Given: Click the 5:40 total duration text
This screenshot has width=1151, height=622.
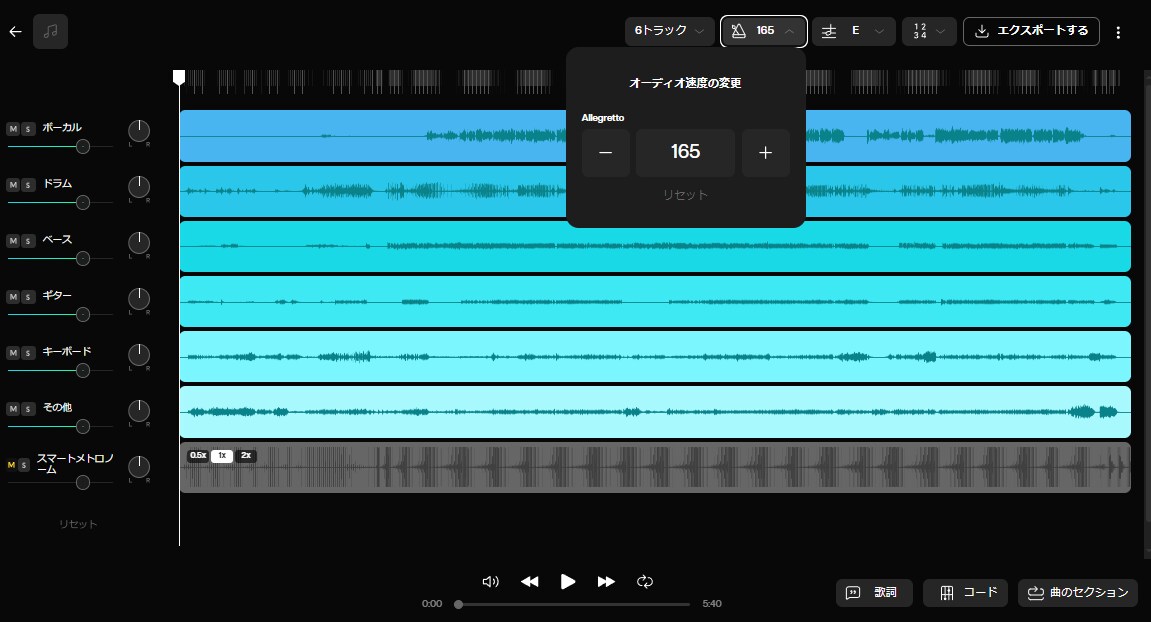Looking at the screenshot, I should 711,604.
